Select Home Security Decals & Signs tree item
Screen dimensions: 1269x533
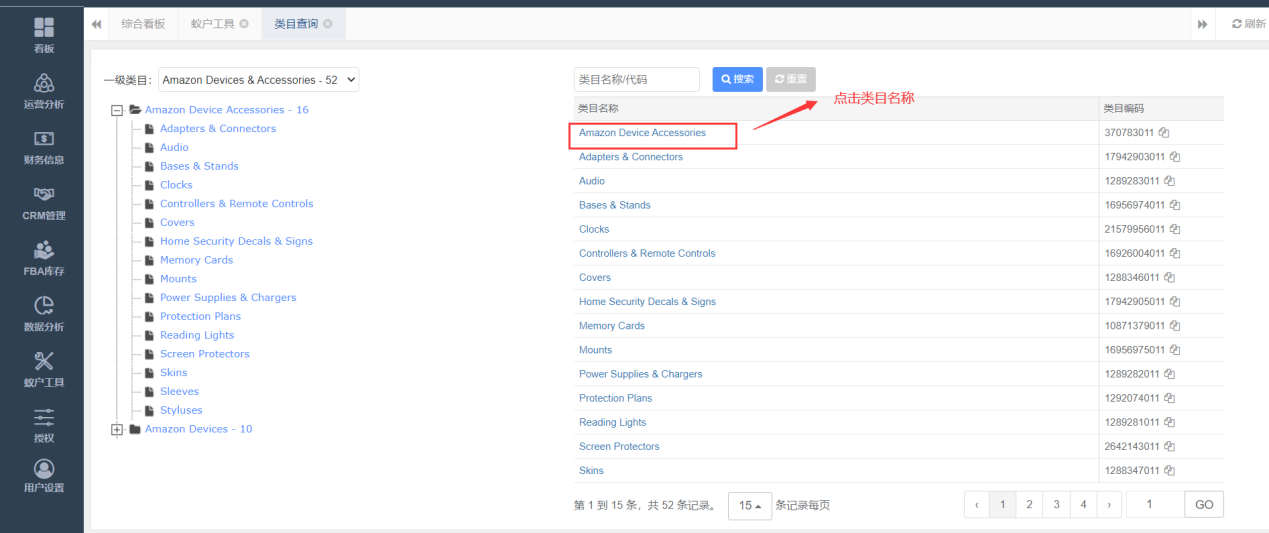coord(236,241)
